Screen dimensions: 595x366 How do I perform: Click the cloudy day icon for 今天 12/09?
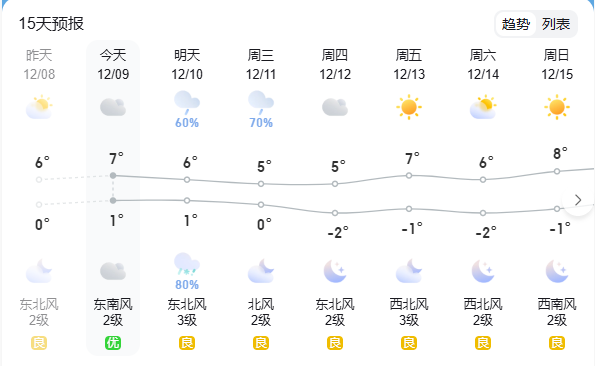click(113, 107)
